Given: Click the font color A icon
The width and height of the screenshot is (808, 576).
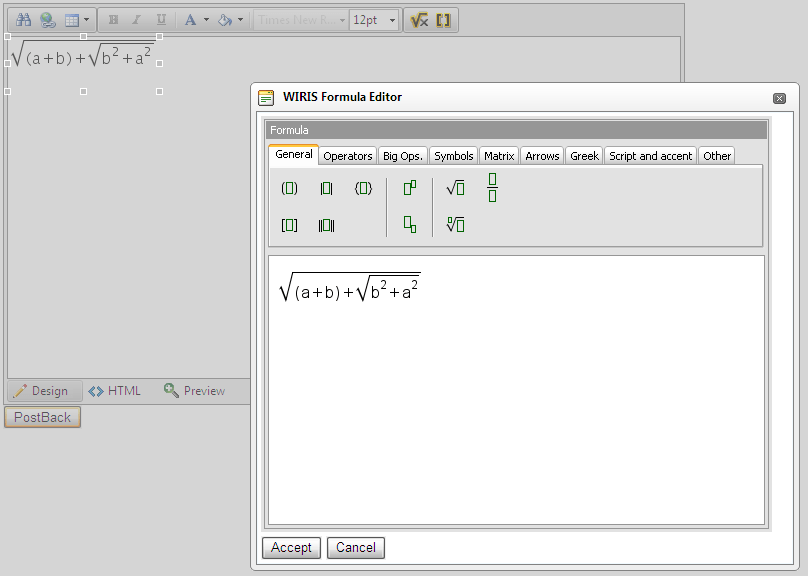Looking at the screenshot, I should tap(191, 20).
